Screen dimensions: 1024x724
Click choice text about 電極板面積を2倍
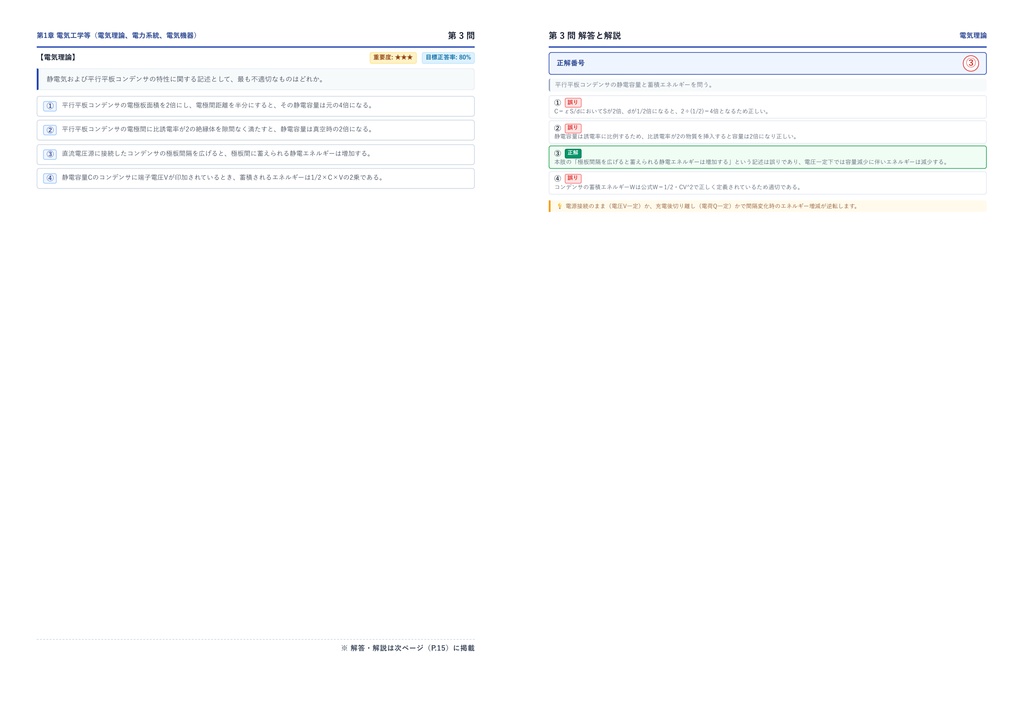tap(217, 105)
